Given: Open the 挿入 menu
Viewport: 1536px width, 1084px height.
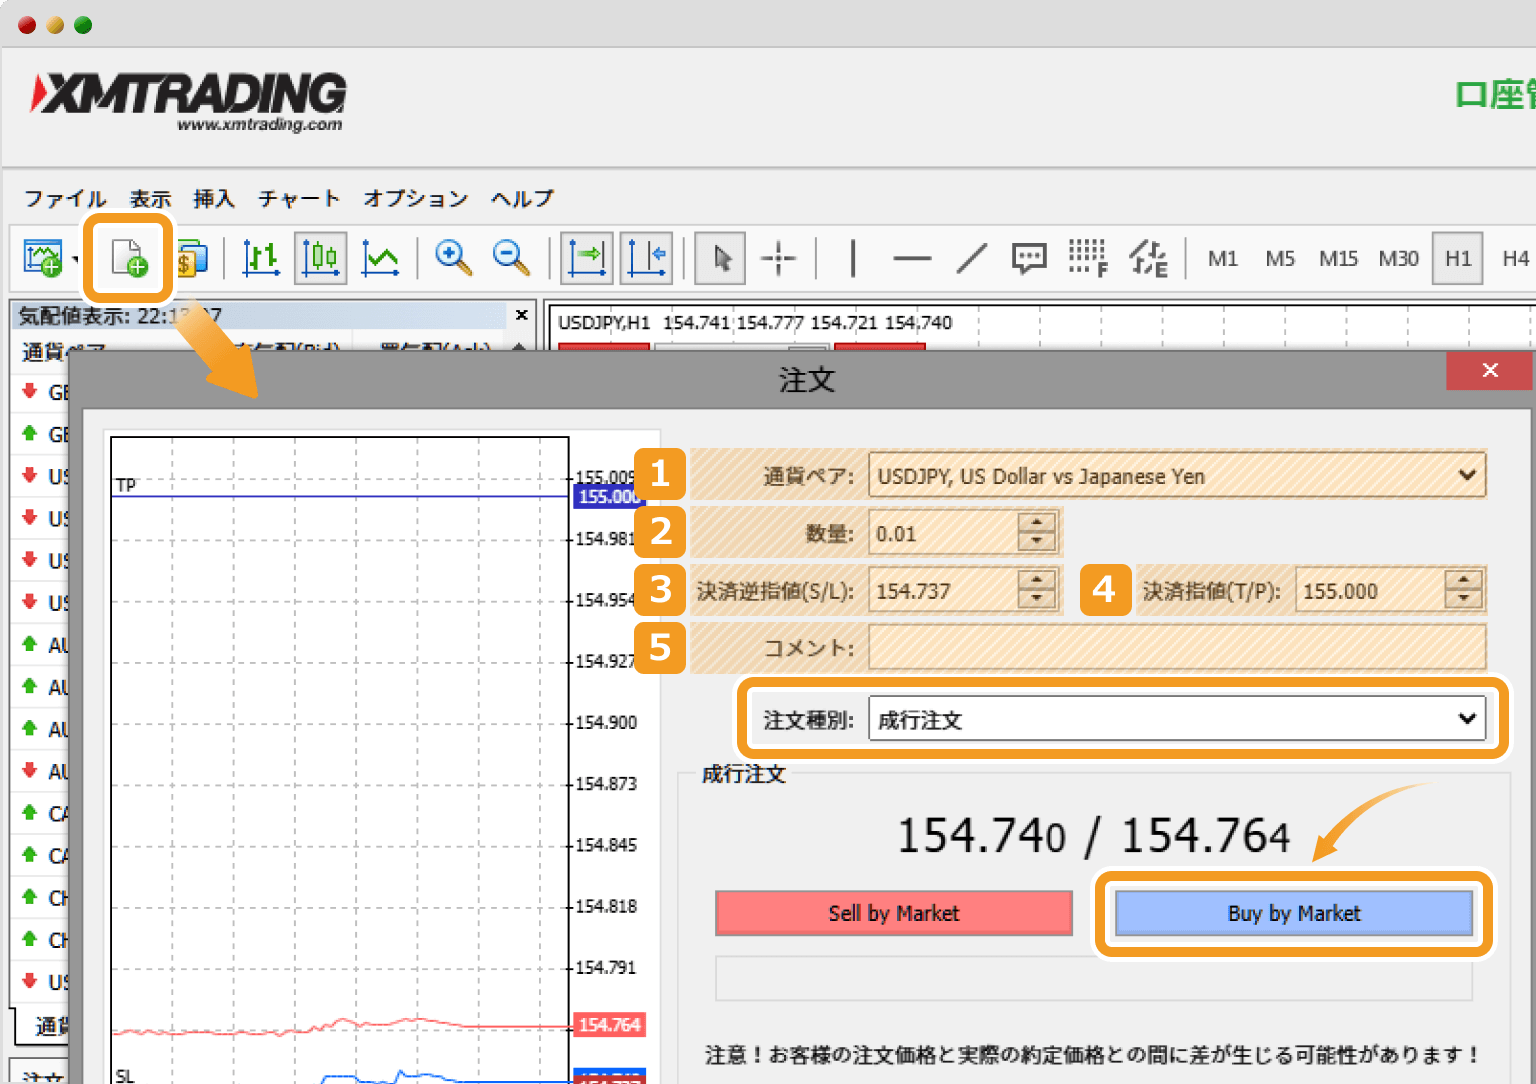Looking at the screenshot, I should click(214, 198).
